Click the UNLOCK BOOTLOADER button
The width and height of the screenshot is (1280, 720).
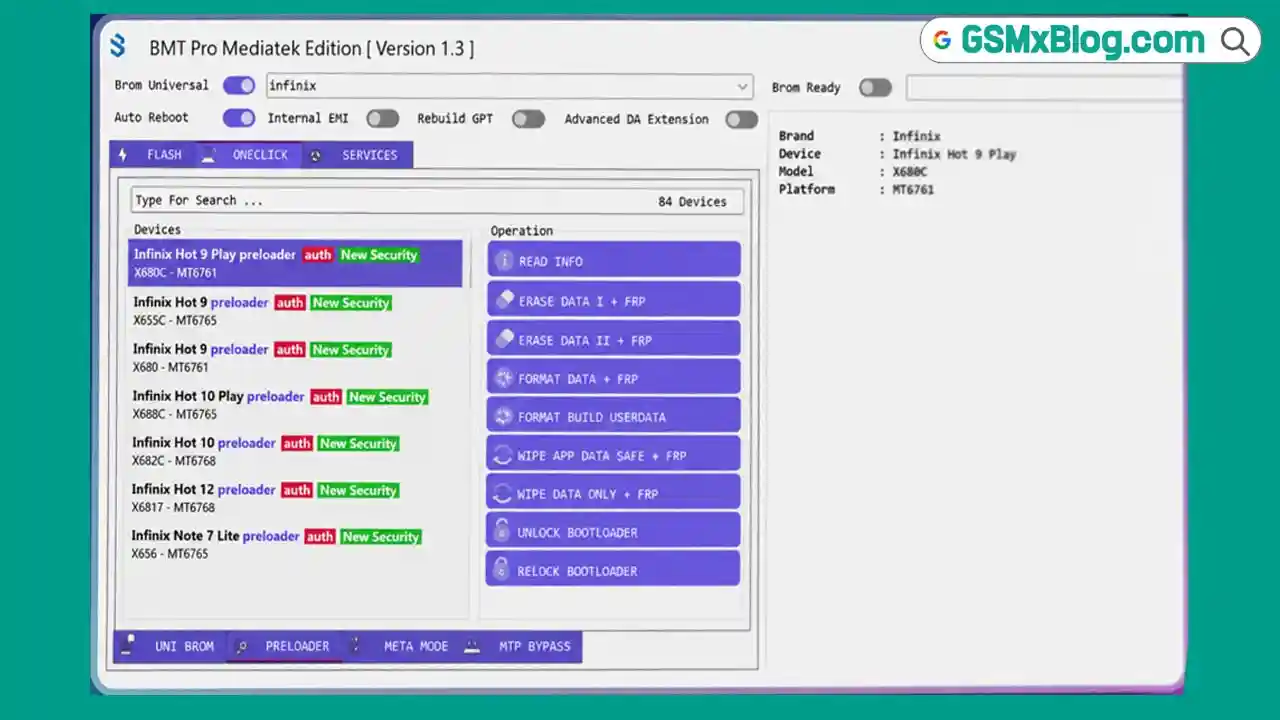click(613, 531)
